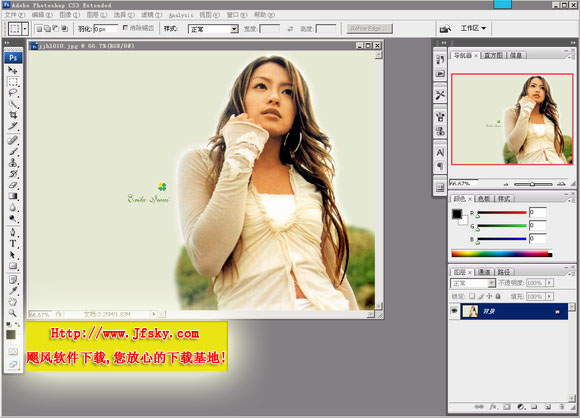
Task: Select the Type tool
Action: [x=13, y=243]
